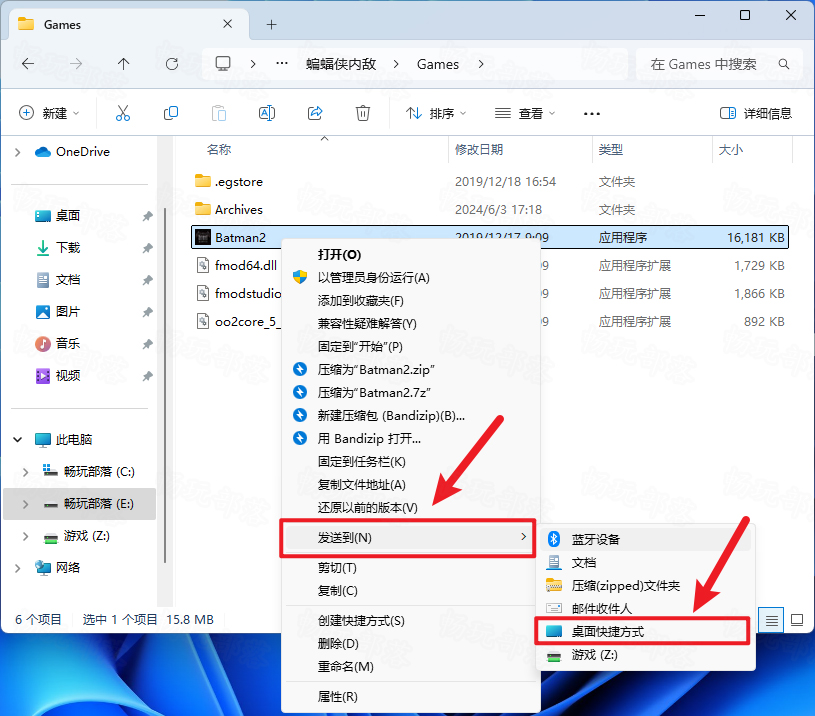Expand the 畅玩部落 (C:) drive
The width and height of the screenshot is (815, 716).
point(25,472)
